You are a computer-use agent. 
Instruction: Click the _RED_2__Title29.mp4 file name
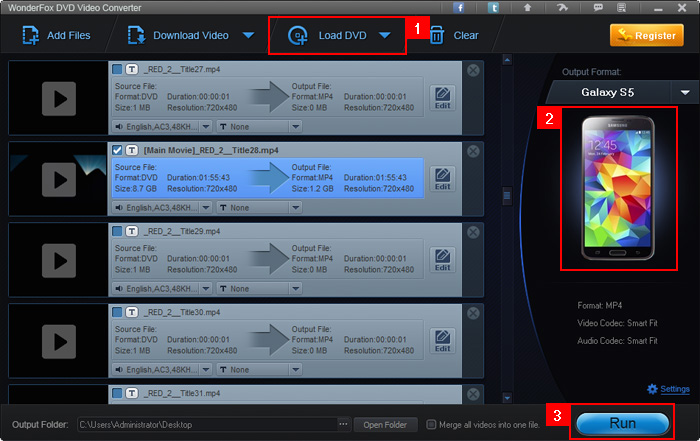click(182, 231)
